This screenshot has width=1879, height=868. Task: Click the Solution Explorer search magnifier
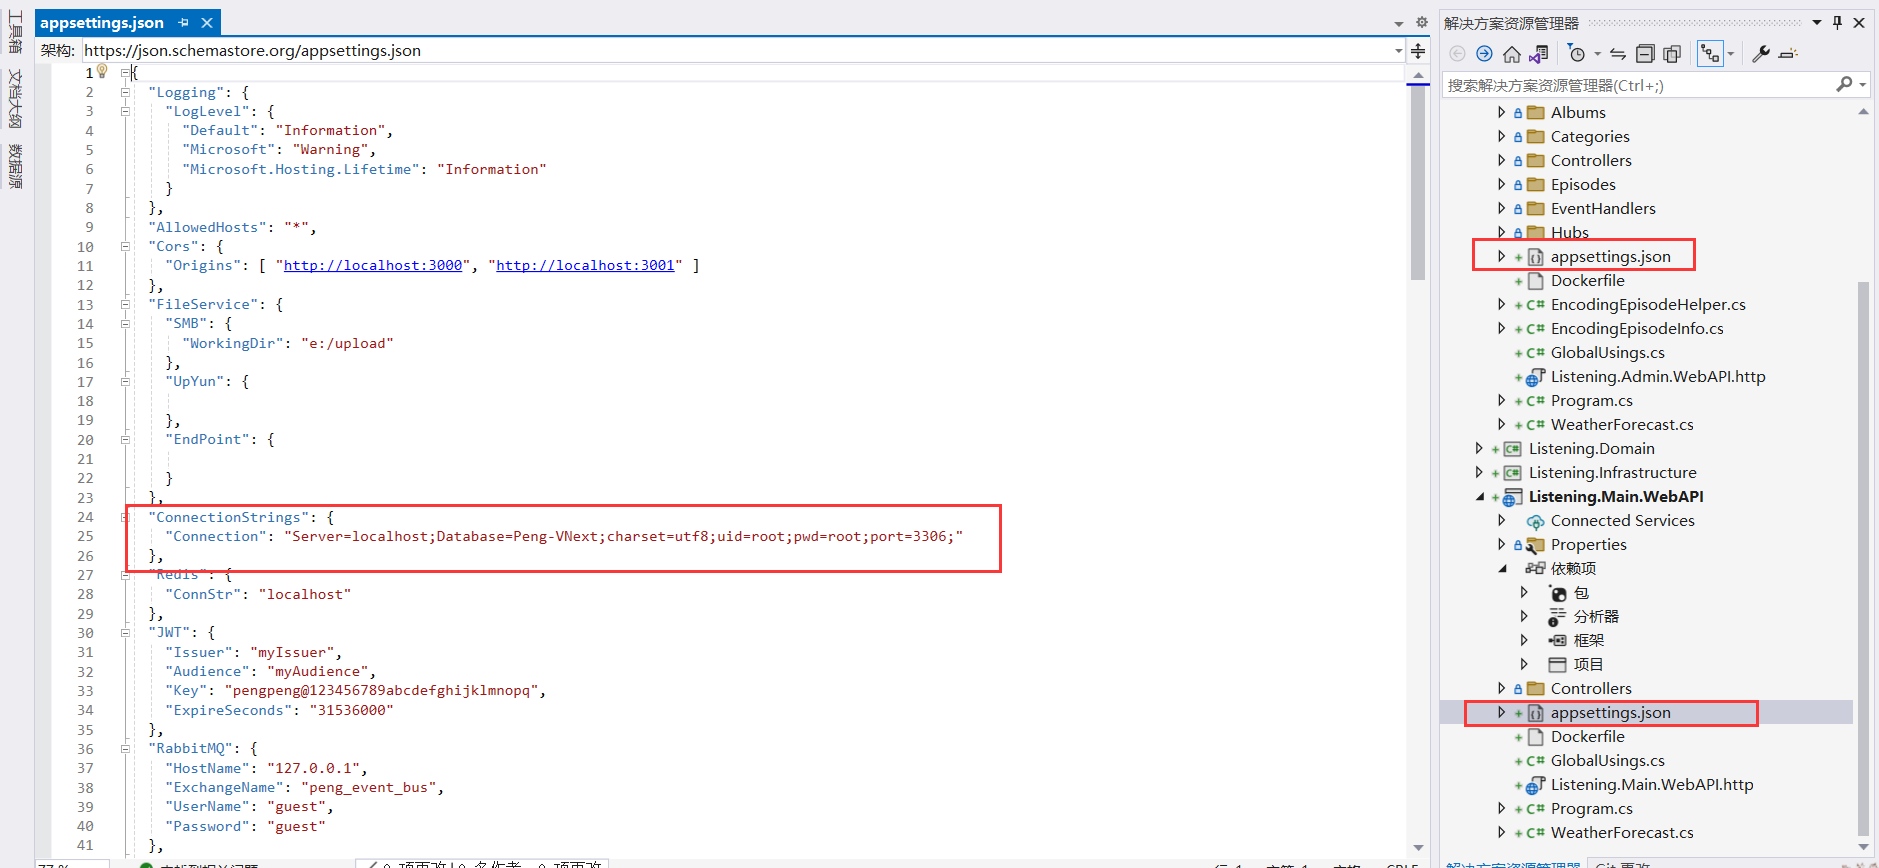tap(1844, 85)
